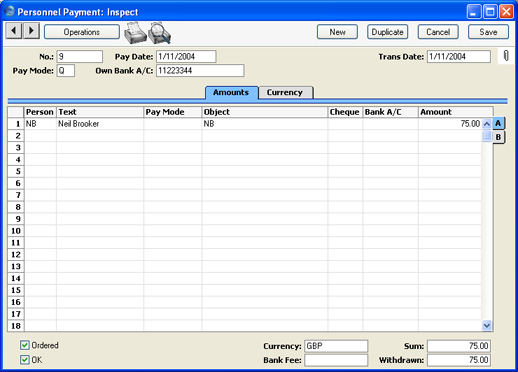Switch to the Currency tab

(x=285, y=92)
